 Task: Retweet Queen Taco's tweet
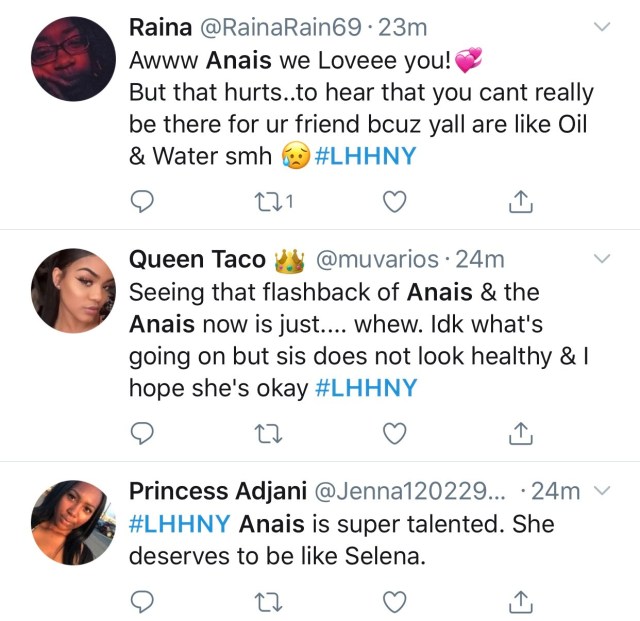pos(266,432)
